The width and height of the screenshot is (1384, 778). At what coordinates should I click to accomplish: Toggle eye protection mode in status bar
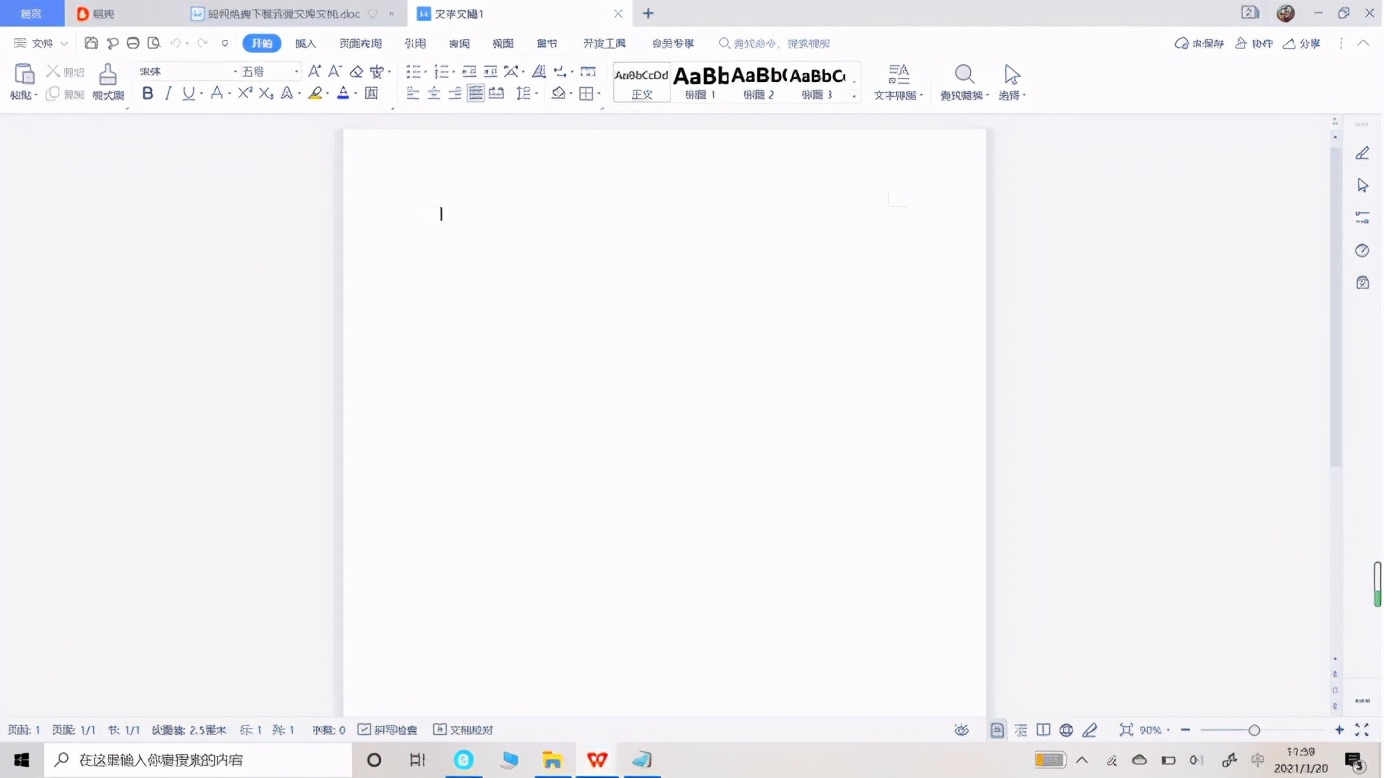(961, 730)
